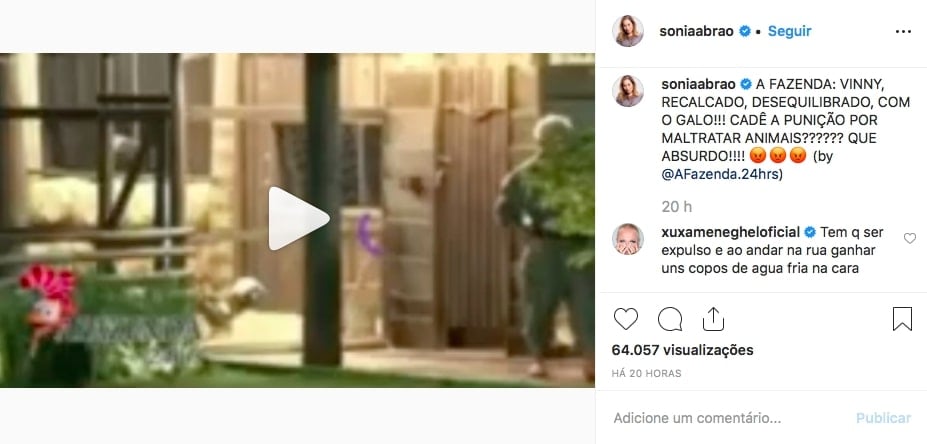This screenshot has width=927, height=444.
Task: Open the xuxameneghel­oficial username link
Action: (x=730, y=232)
